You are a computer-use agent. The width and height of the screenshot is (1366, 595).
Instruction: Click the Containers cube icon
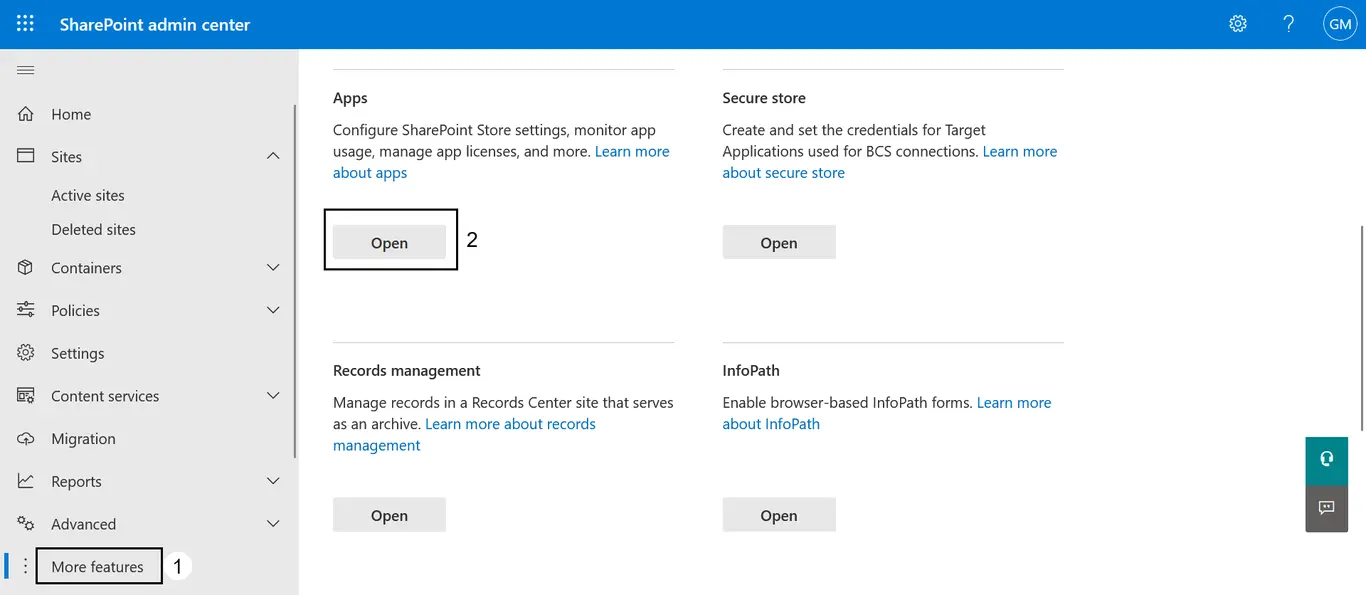coord(26,268)
